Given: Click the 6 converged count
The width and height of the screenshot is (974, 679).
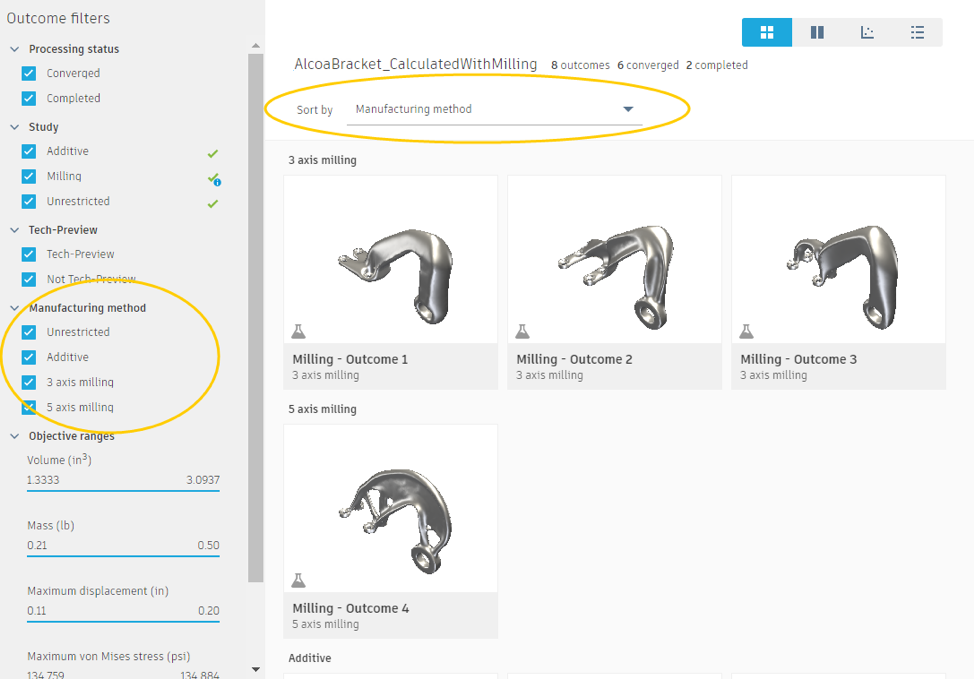Looking at the screenshot, I should click(648, 65).
